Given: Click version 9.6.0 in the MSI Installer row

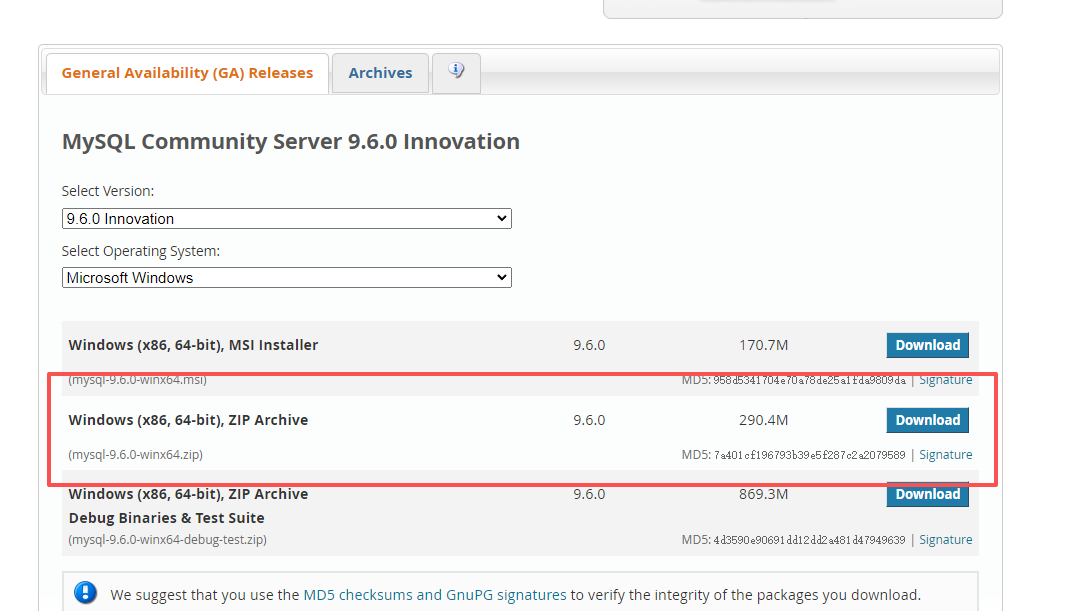Looking at the screenshot, I should [589, 345].
